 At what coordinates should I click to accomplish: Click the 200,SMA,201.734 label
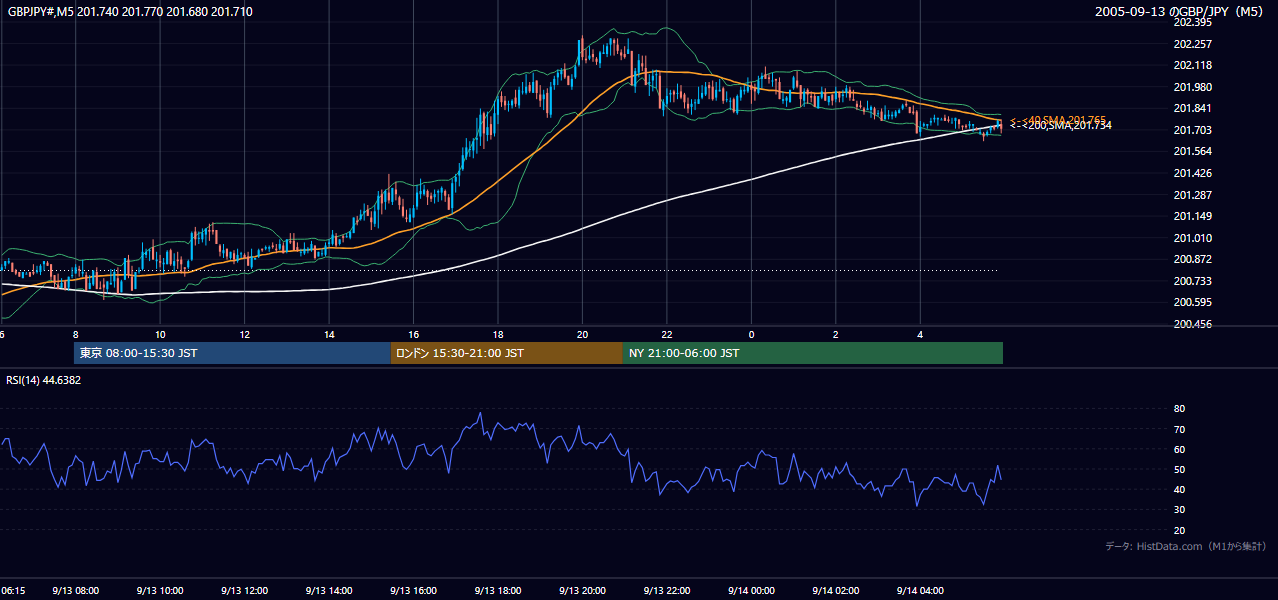pos(1060,125)
